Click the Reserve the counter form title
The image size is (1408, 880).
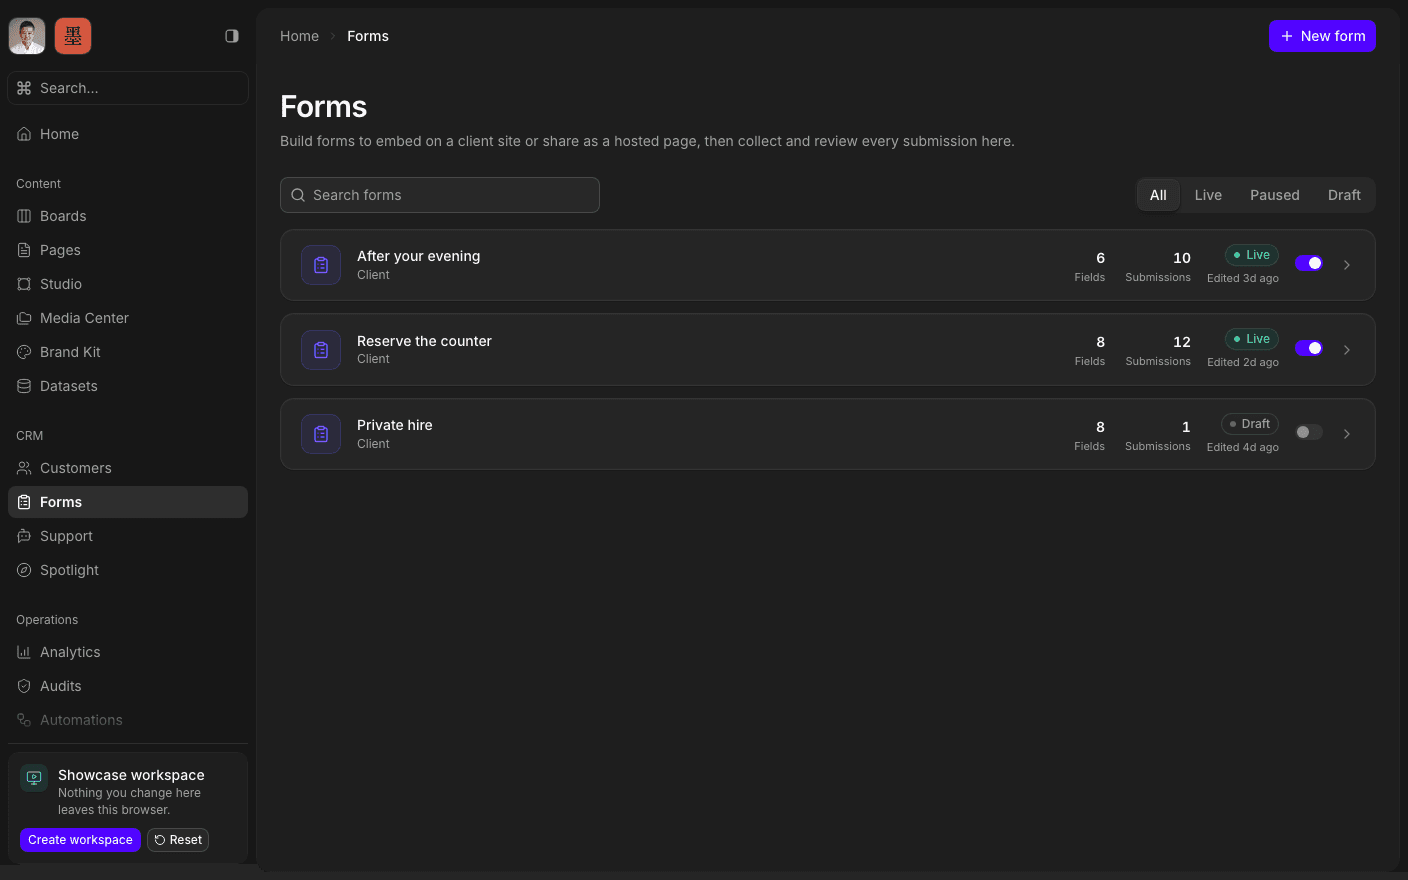tap(424, 341)
